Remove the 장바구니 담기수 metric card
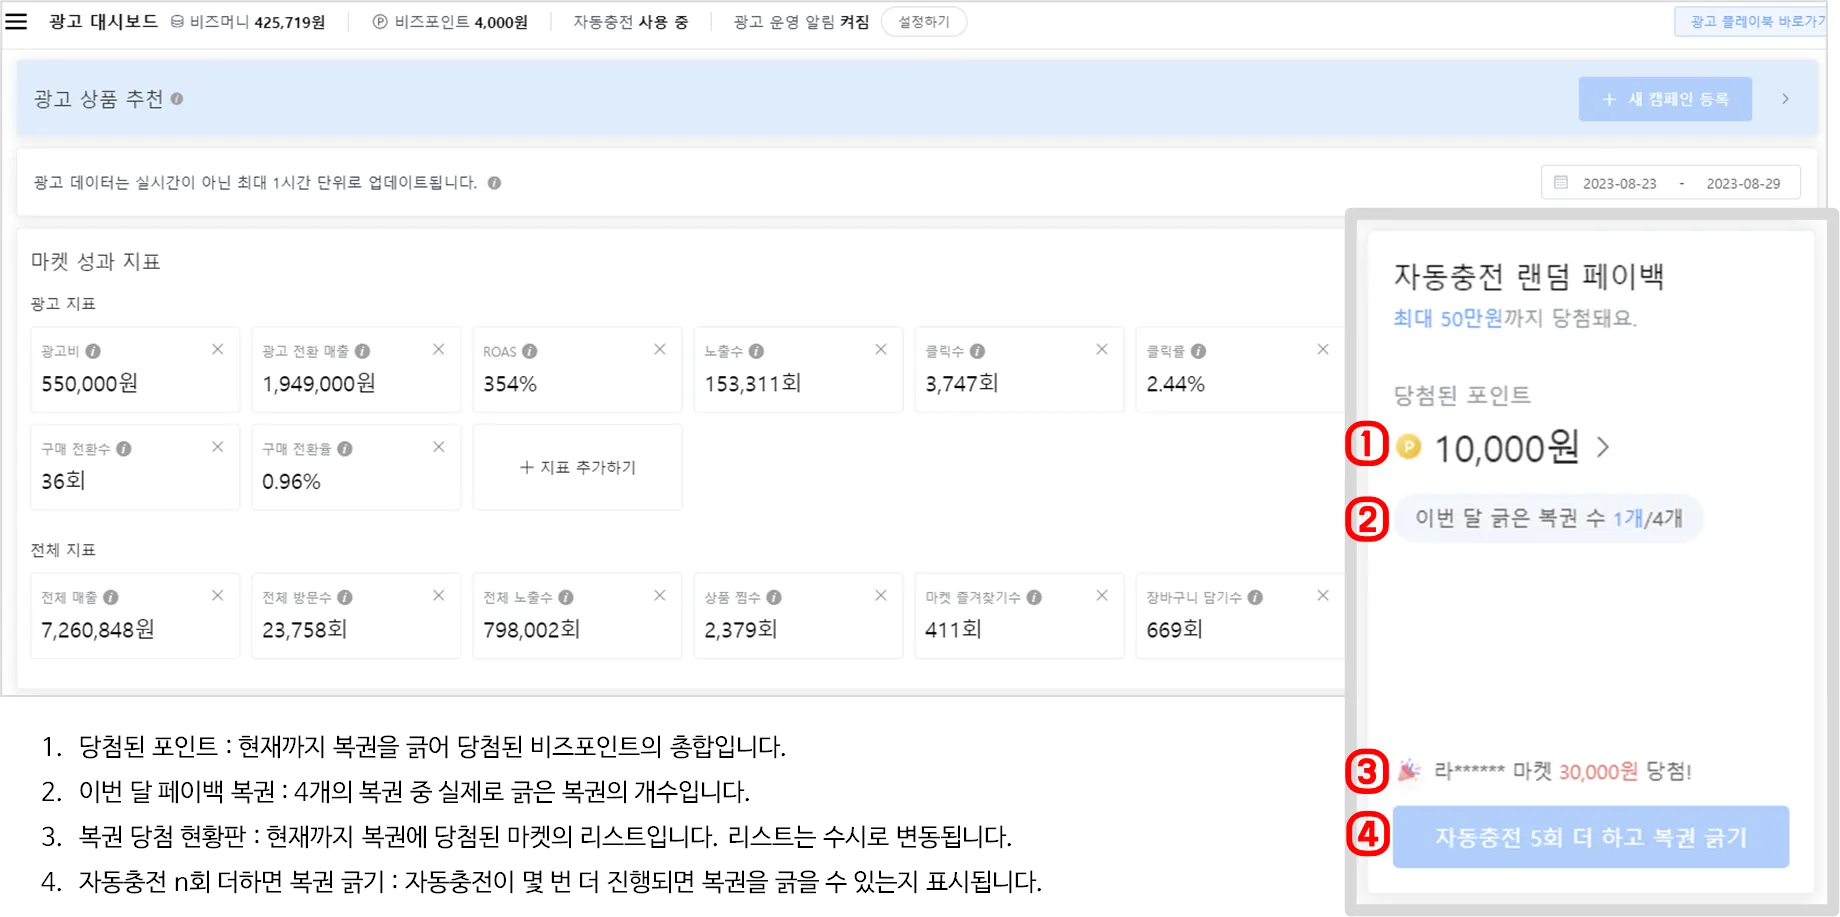Image resolution: width=1840 pixels, height=917 pixels. point(1322,595)
